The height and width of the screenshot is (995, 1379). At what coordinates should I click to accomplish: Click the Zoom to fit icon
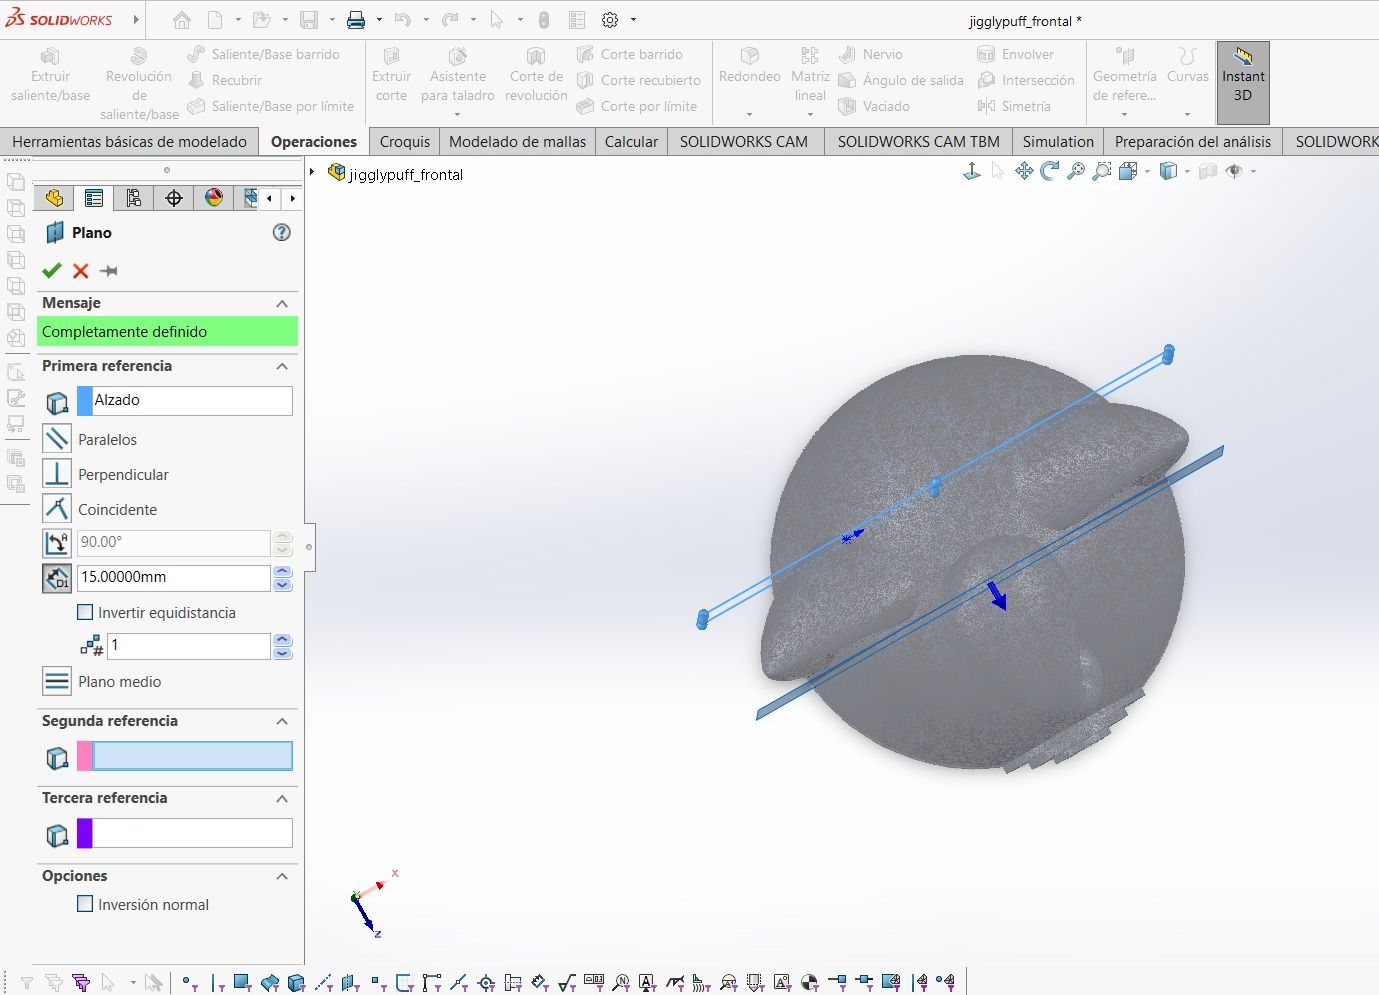click(x=1076, y=171)
